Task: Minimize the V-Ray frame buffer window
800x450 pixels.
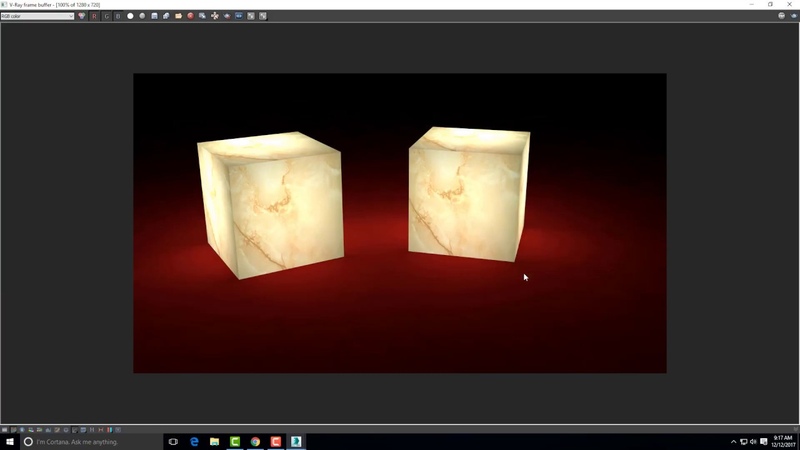Action: 752,5
